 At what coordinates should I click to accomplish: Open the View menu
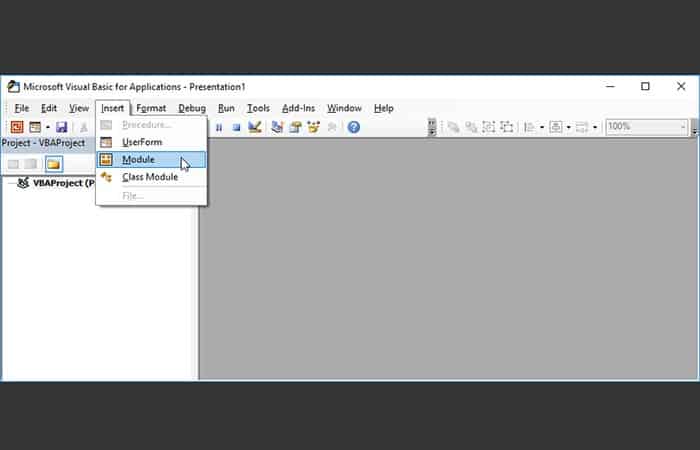tap(79, 108)
